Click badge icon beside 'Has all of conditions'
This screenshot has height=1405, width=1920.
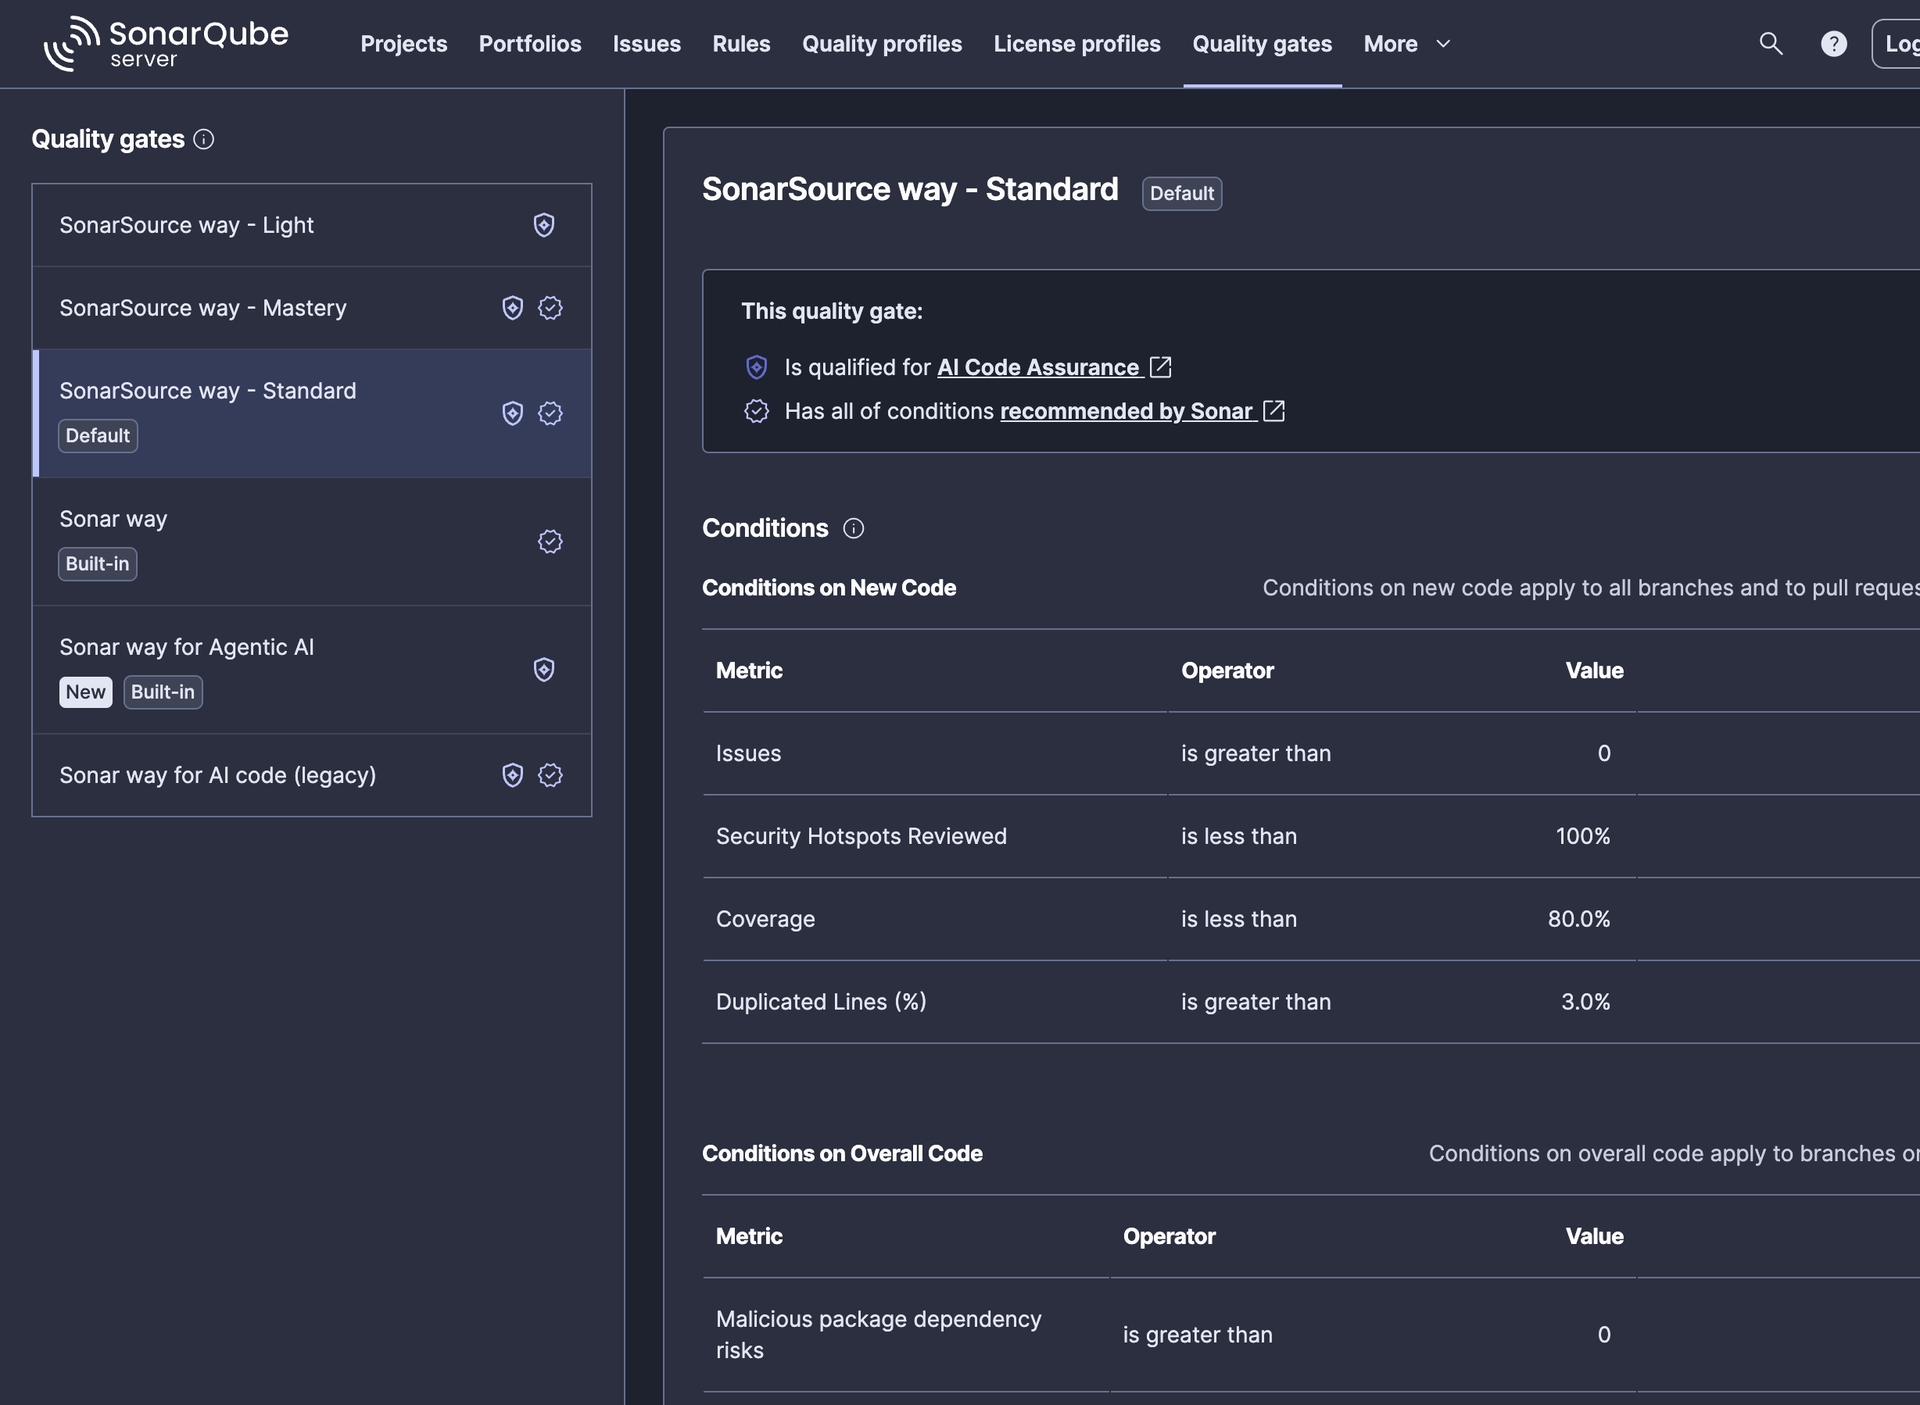click(x=757, y=411)
